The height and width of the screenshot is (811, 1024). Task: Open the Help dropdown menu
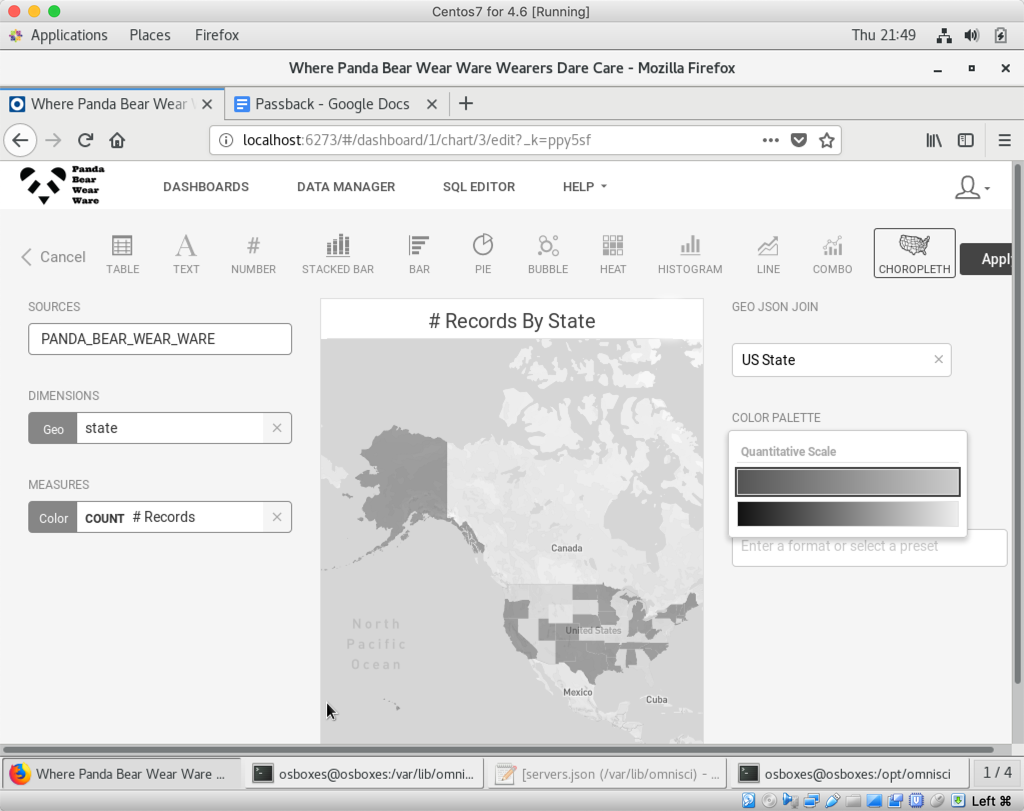point(585,187)
